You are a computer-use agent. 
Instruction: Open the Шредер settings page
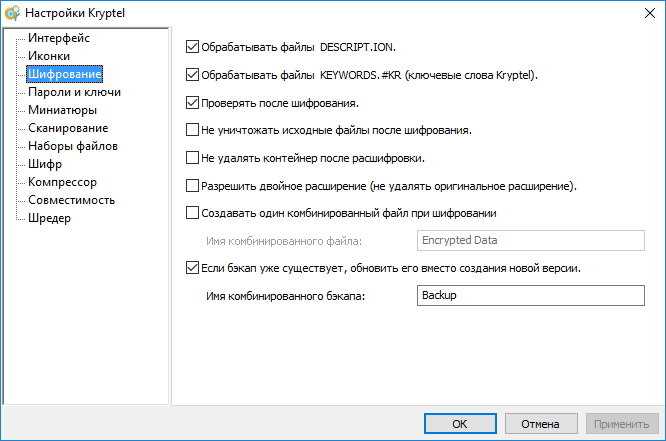tap(49, 218)
